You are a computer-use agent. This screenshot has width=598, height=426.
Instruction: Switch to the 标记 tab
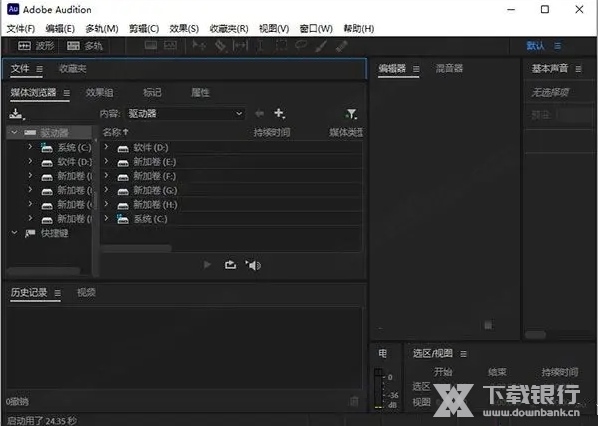pyautogui.click(x=152, y=93)
